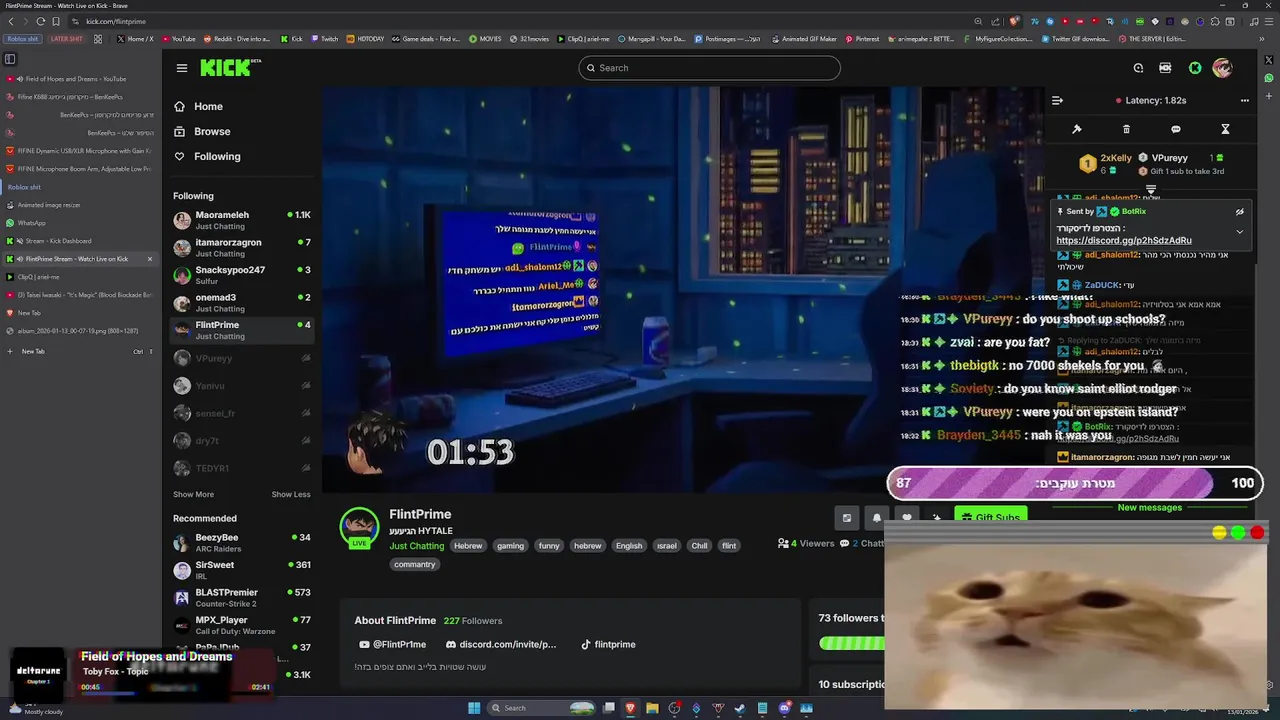1280x720 pixels.
Task: Expand pinned message chevron
Action: point(1239,232)
